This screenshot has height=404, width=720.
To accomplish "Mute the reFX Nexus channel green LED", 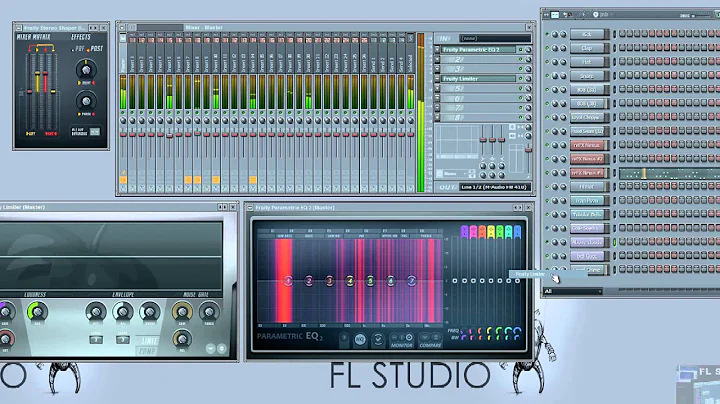I will (547, 145).
